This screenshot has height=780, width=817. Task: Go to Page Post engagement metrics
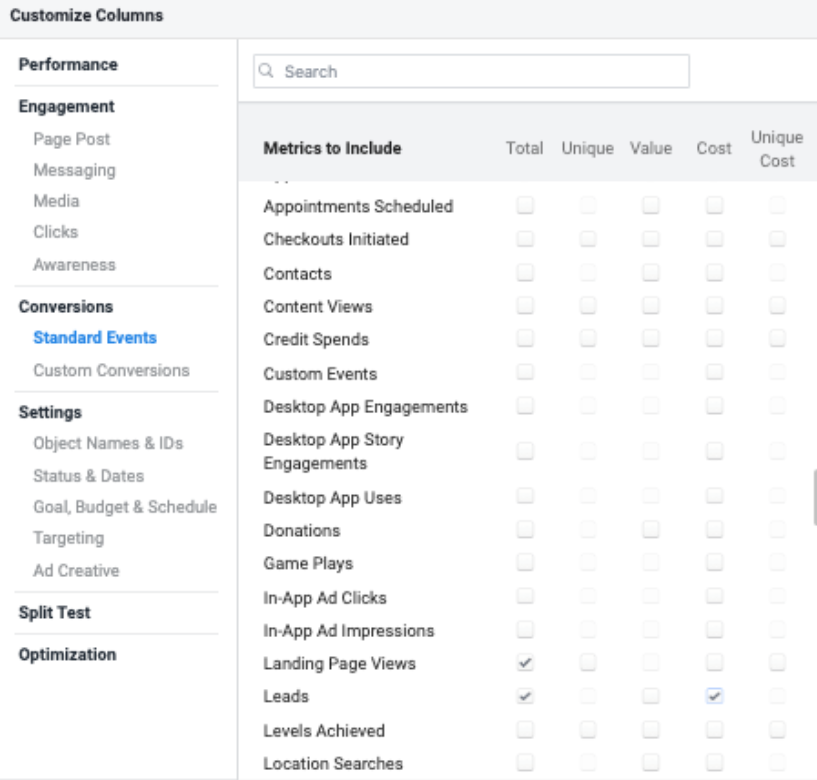click(72, 139)
